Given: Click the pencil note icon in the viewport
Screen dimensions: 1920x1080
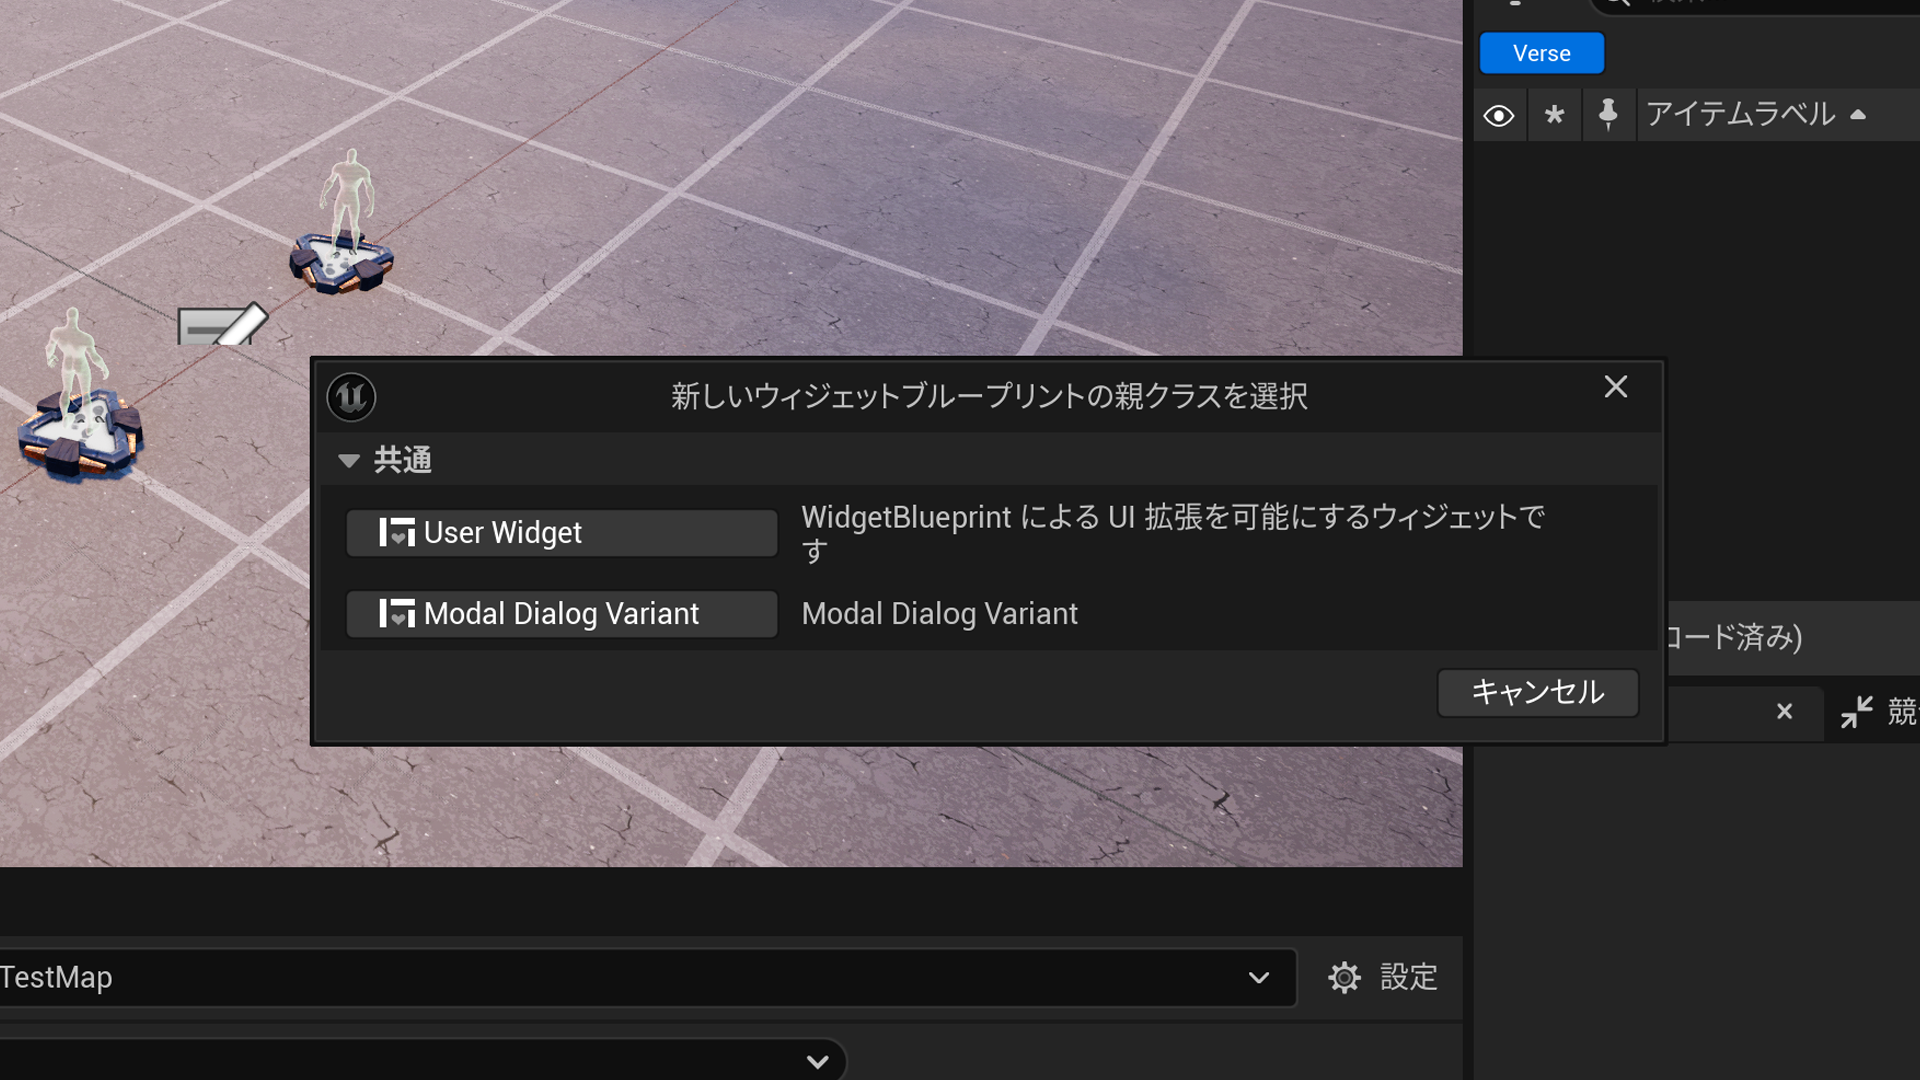Looking at the screenshot, I should (x=223, y=324).
